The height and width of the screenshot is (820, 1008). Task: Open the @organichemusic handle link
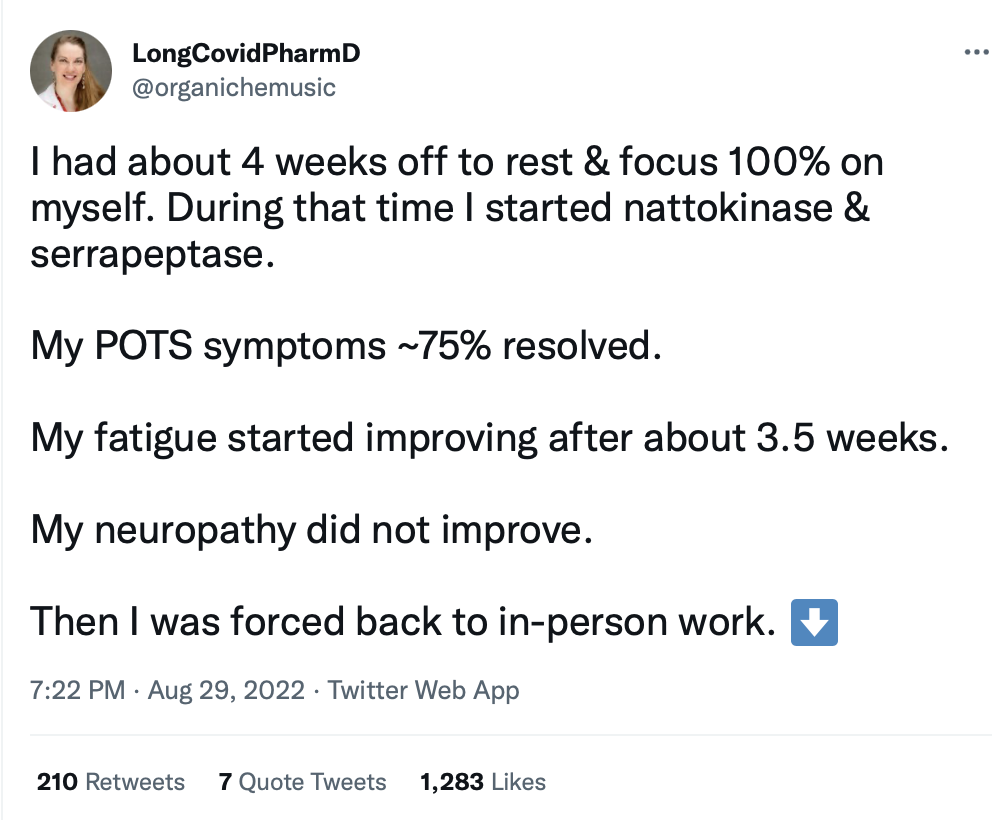234,87
